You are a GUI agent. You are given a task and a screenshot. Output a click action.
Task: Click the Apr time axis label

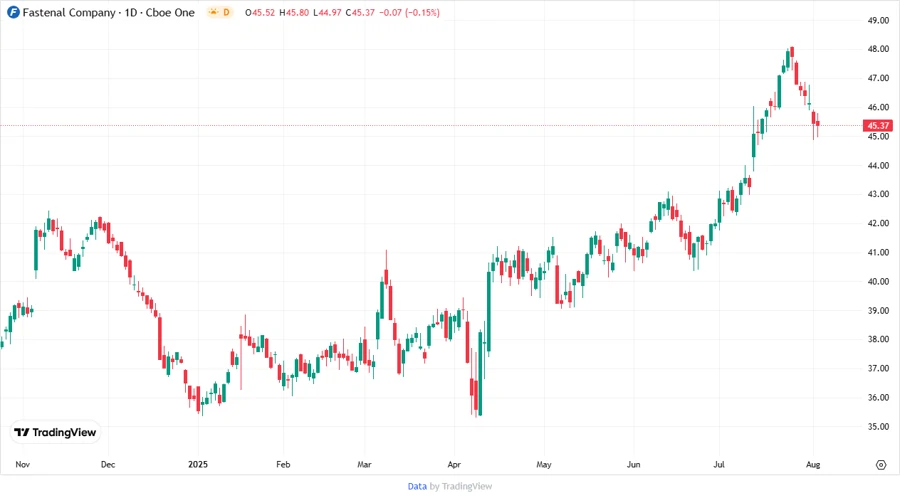click(x=454, y=464)
